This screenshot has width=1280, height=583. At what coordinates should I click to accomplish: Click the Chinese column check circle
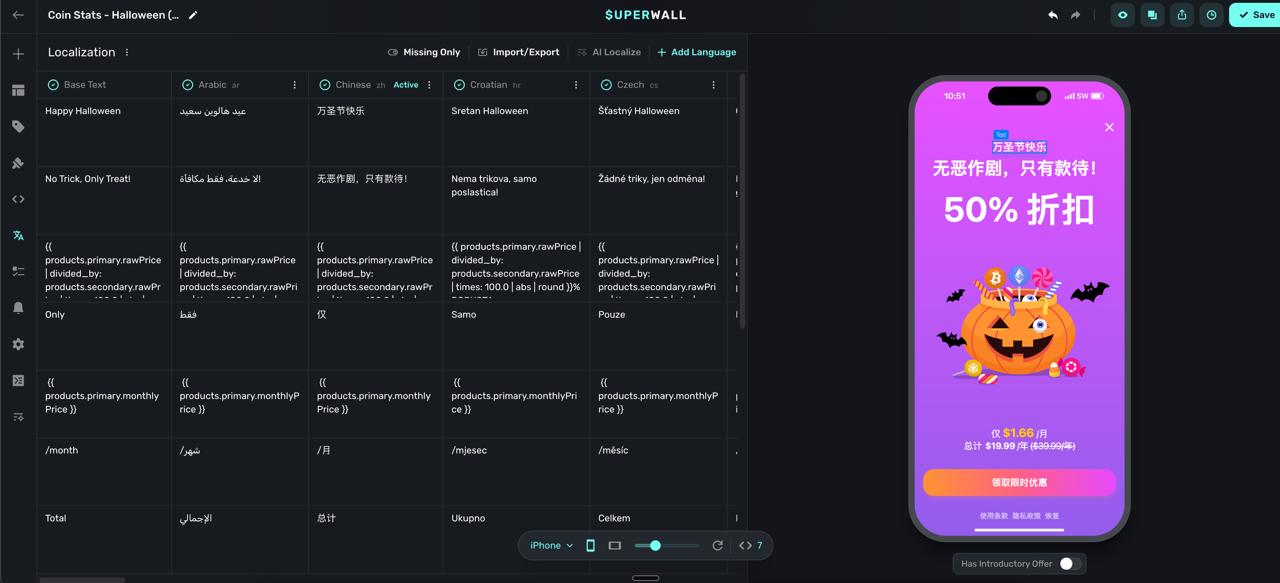pos(325,85)
